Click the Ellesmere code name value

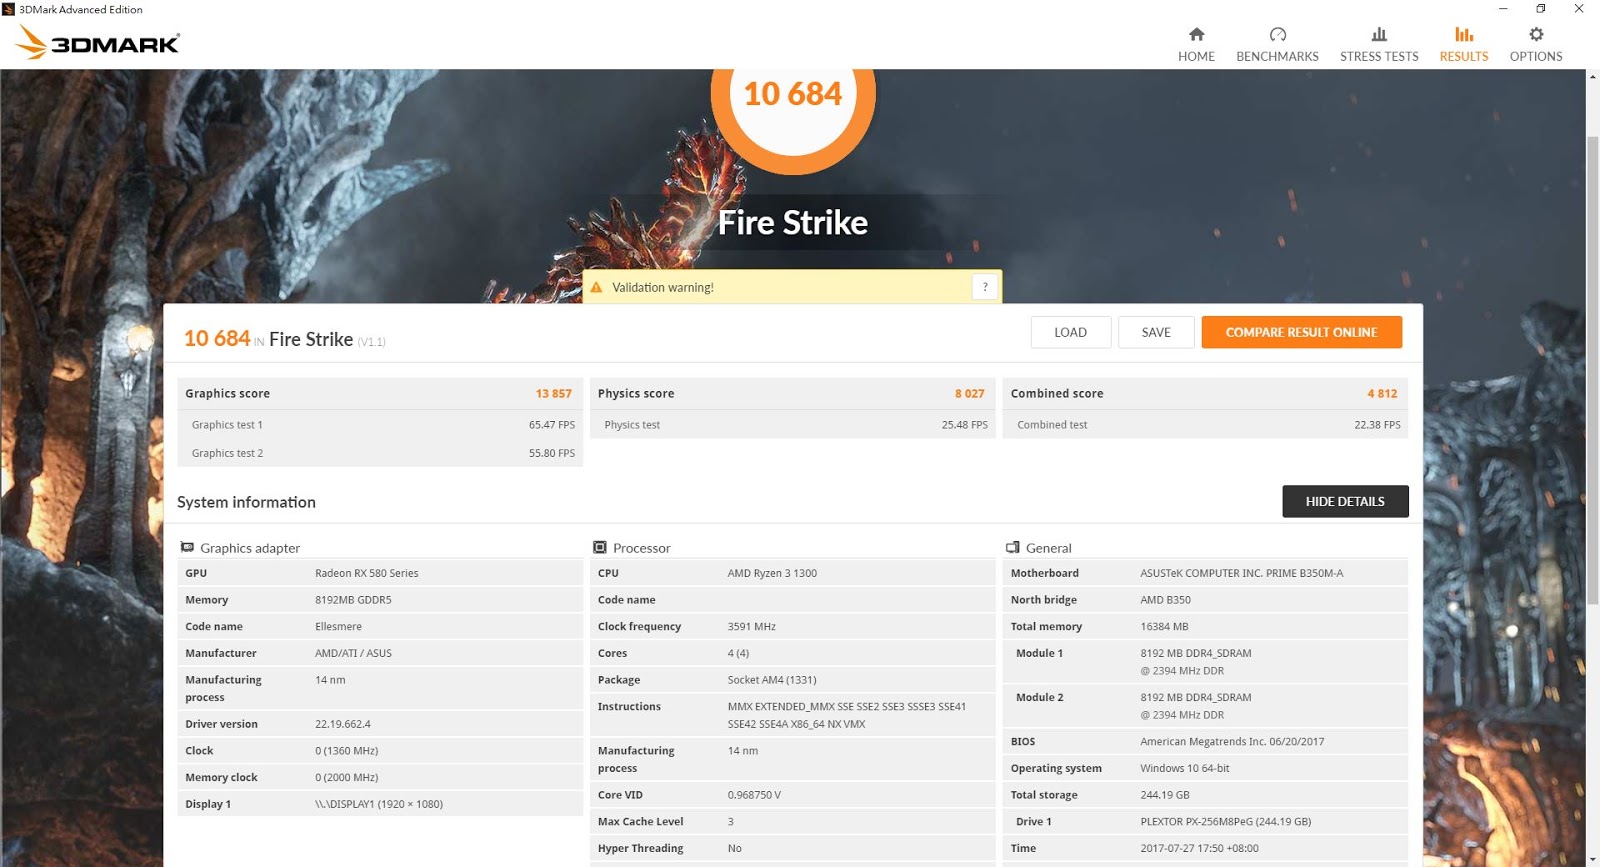[x=338, y=627]
